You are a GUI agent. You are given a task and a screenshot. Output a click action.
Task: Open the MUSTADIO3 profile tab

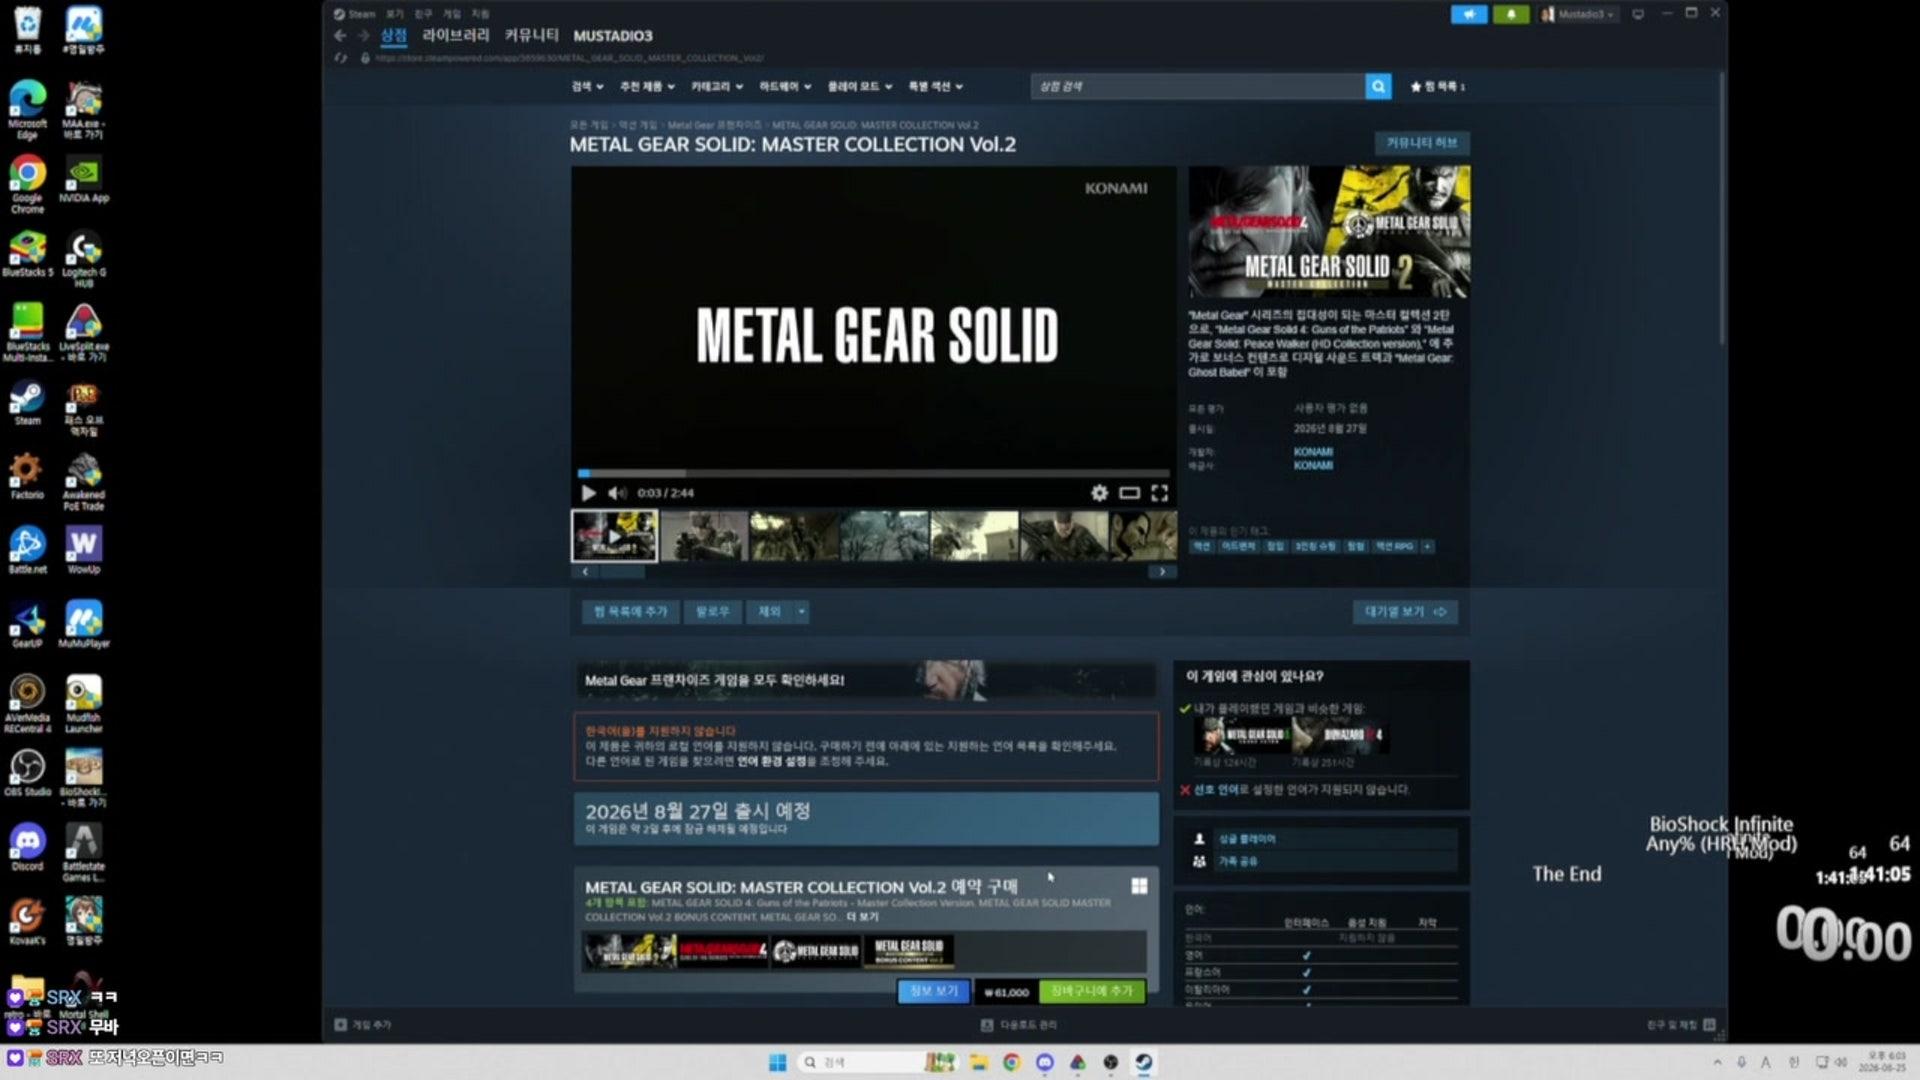pyautogui.click(x=613, y=36)
